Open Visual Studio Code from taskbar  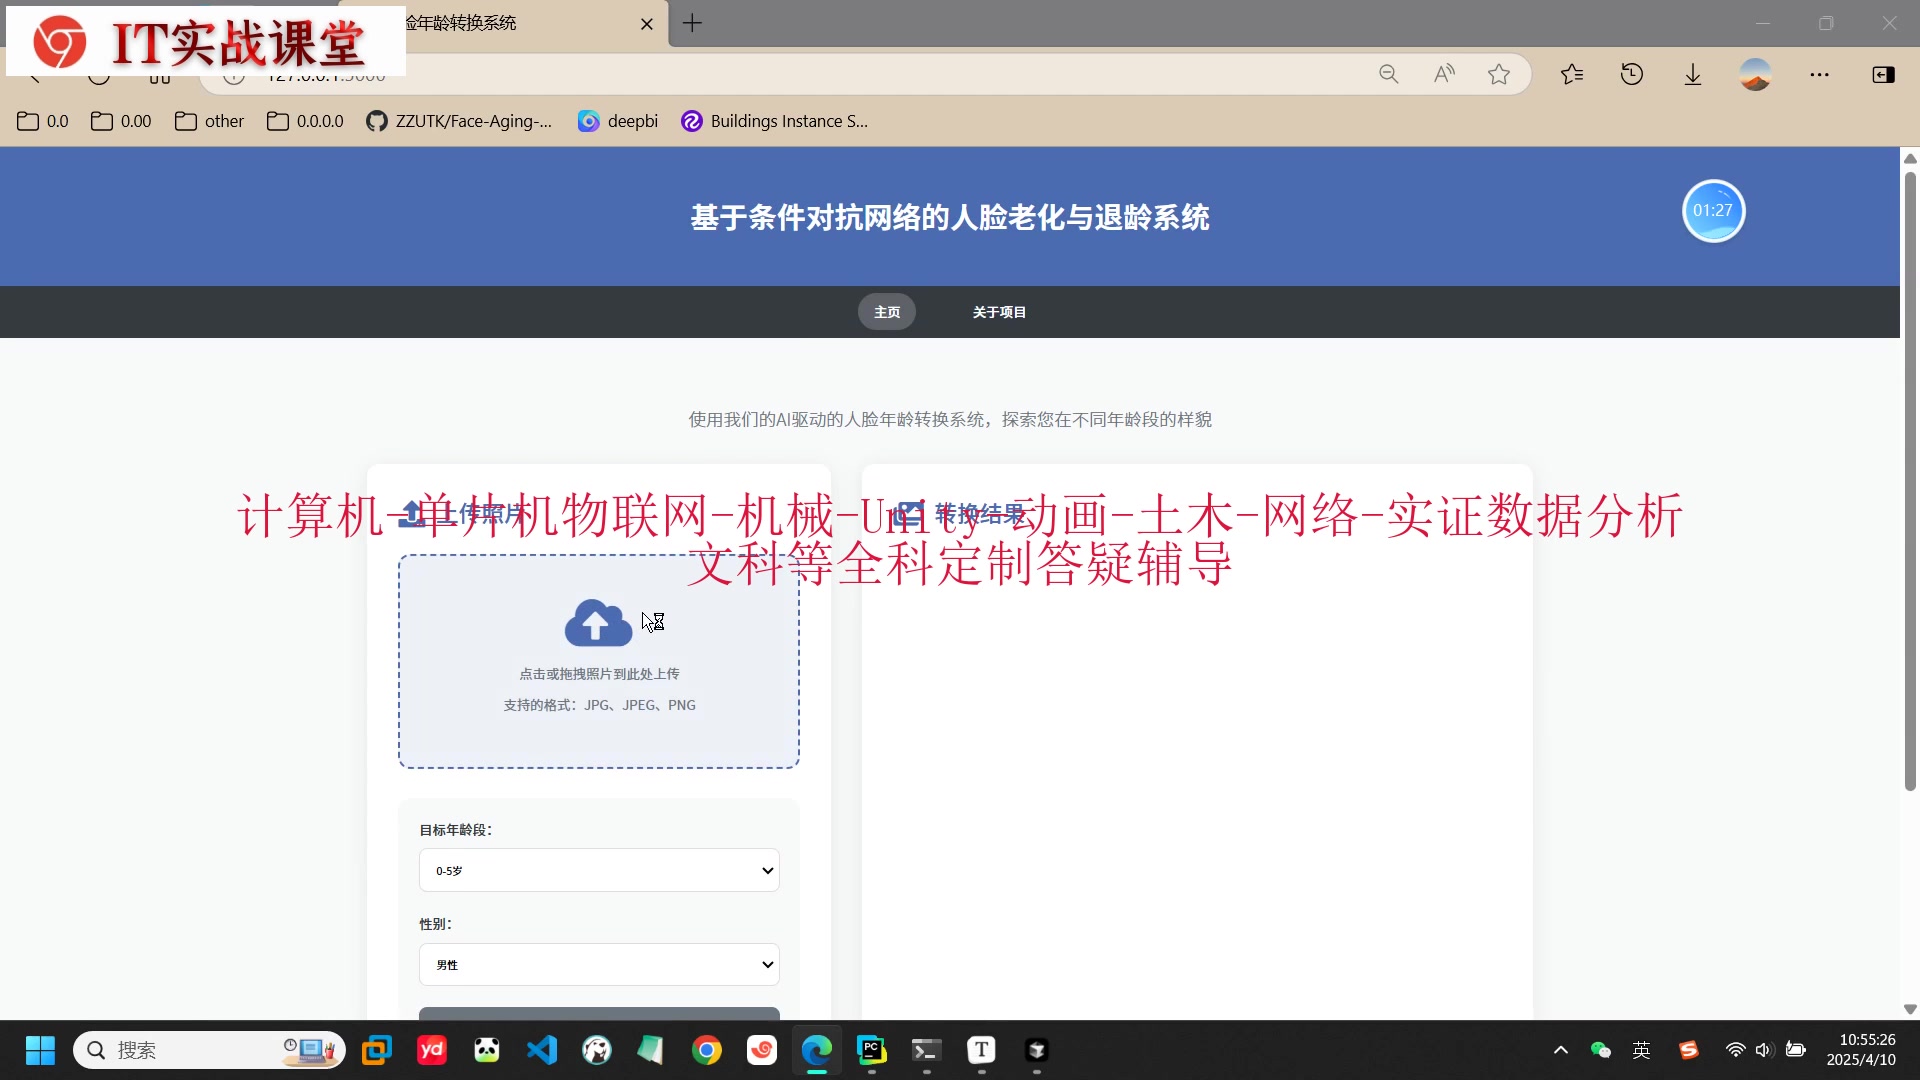(x=542, y=1050)
